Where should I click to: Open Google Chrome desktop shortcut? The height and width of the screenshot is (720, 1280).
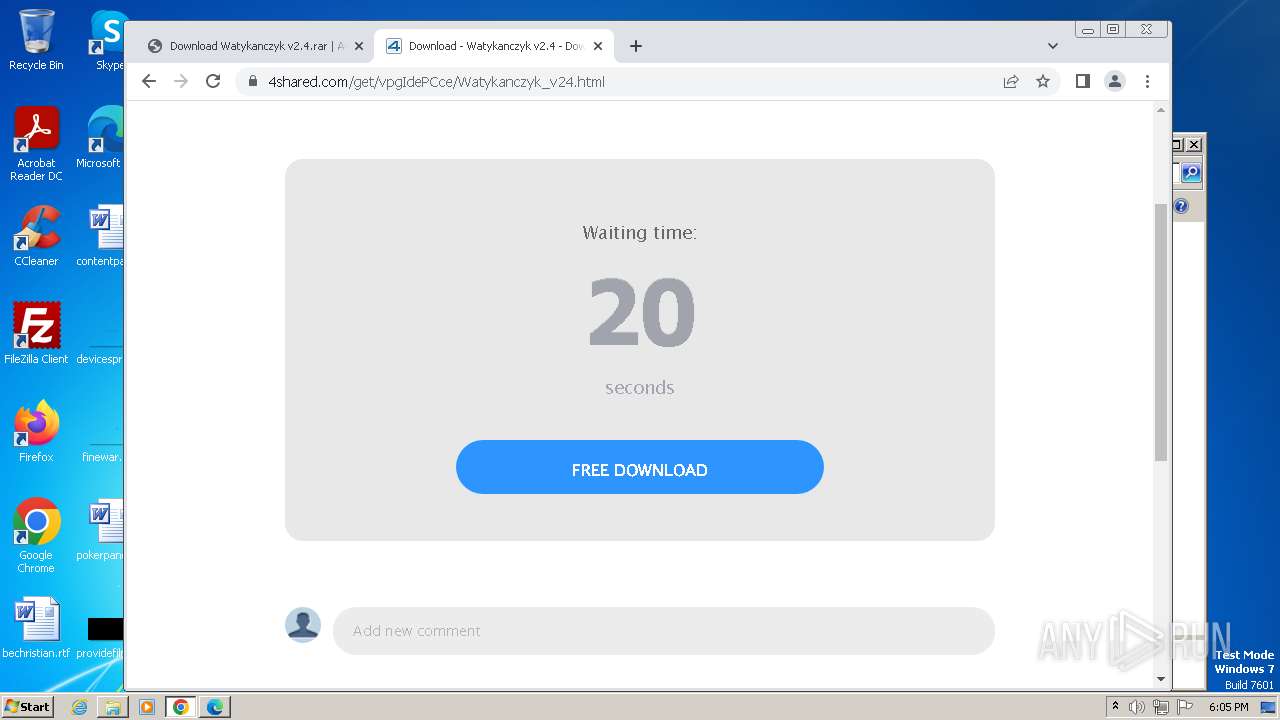click(x=36, y=536)
